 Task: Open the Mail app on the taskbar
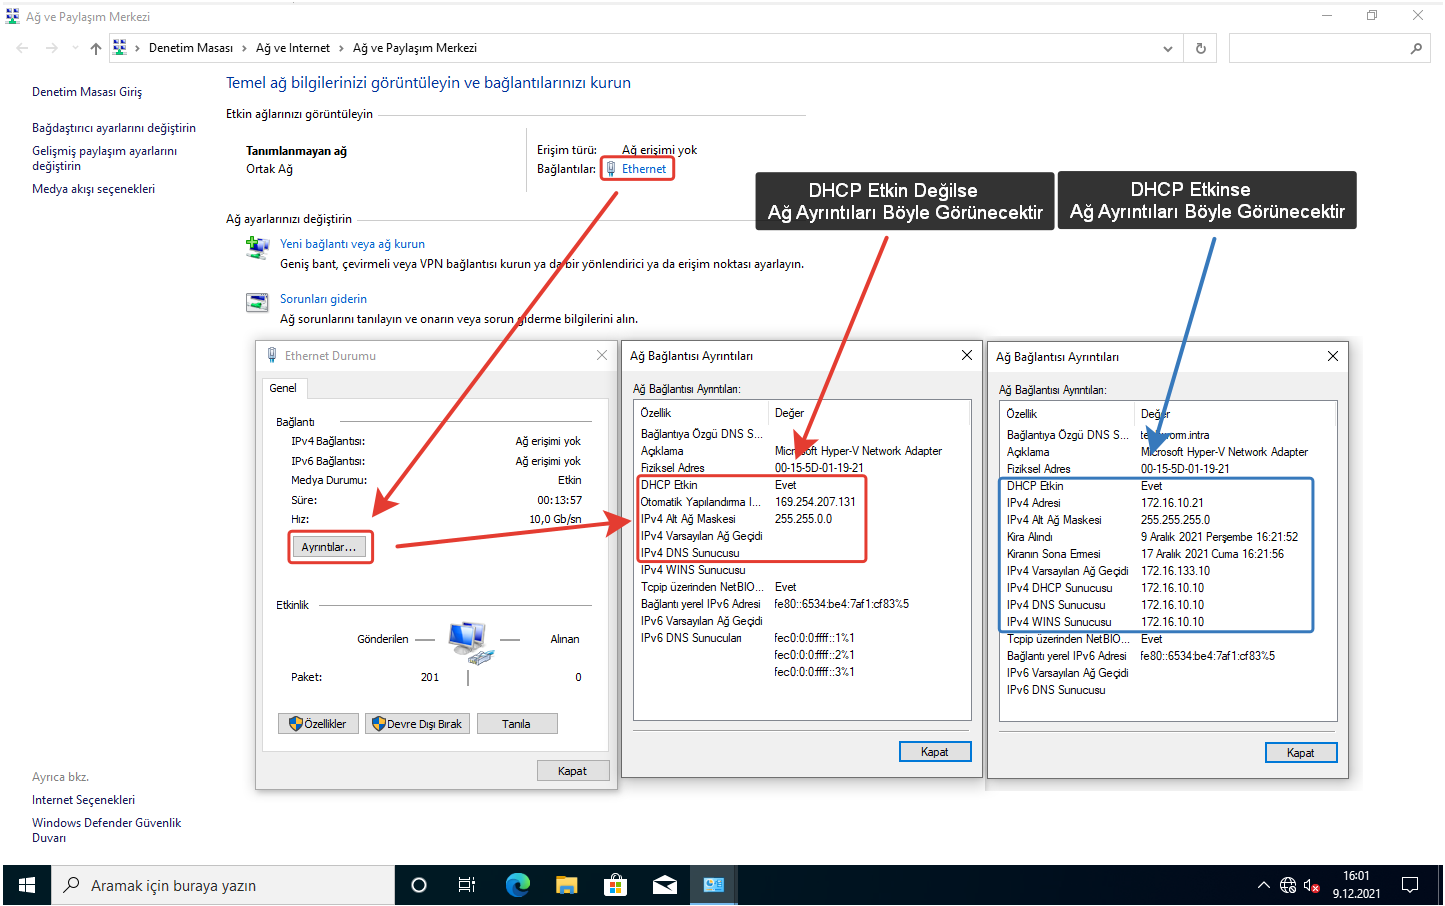coord(665,885)
